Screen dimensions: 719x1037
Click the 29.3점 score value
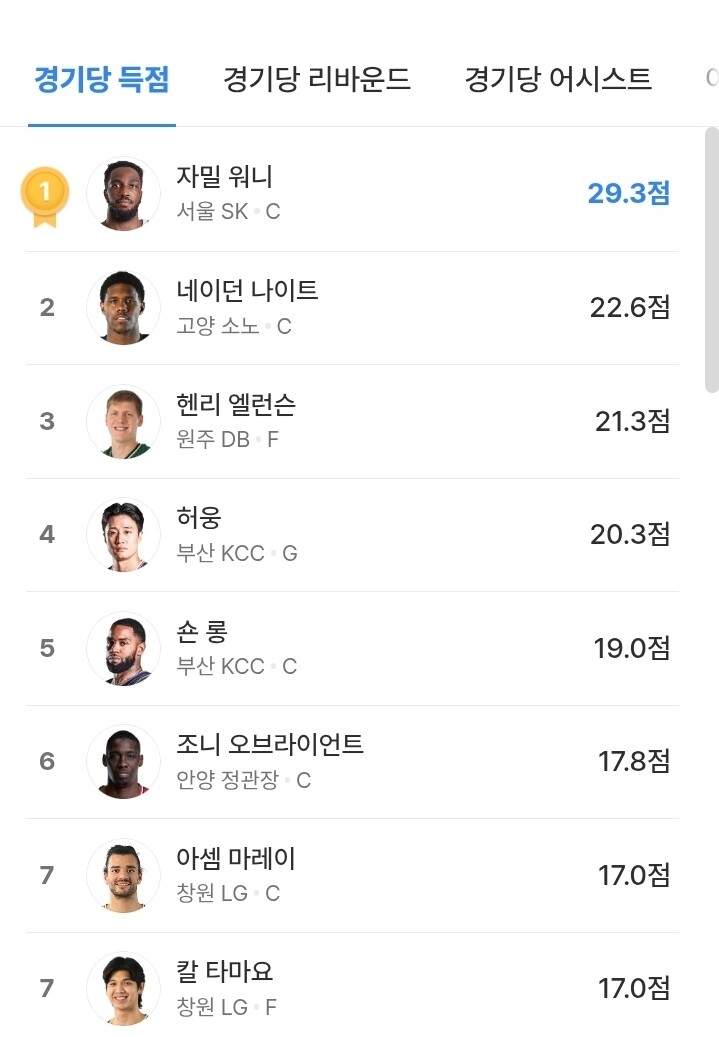pos(628,193)
